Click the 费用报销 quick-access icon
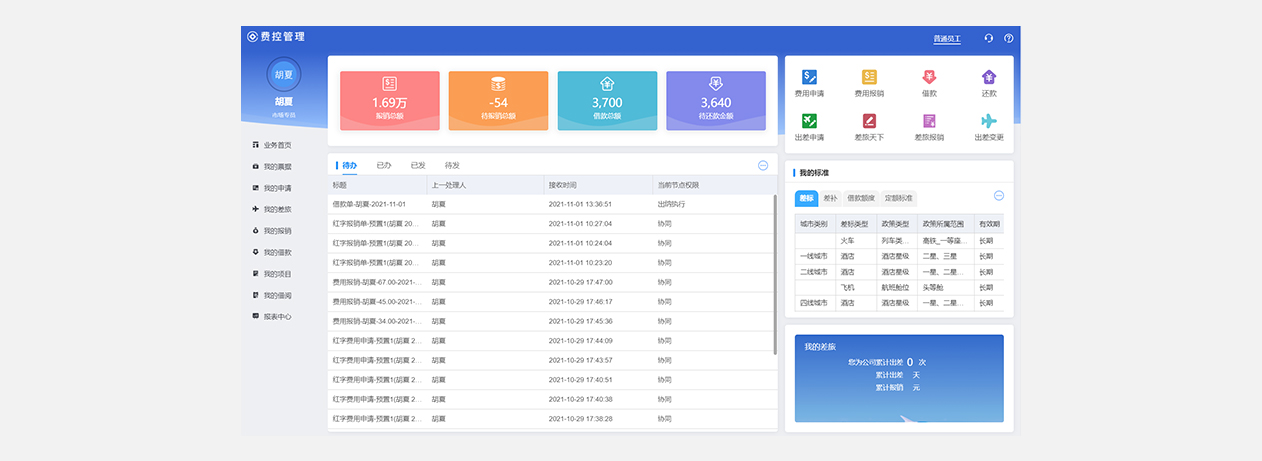This screenshot has height=461, width=1262. point(869,77)
